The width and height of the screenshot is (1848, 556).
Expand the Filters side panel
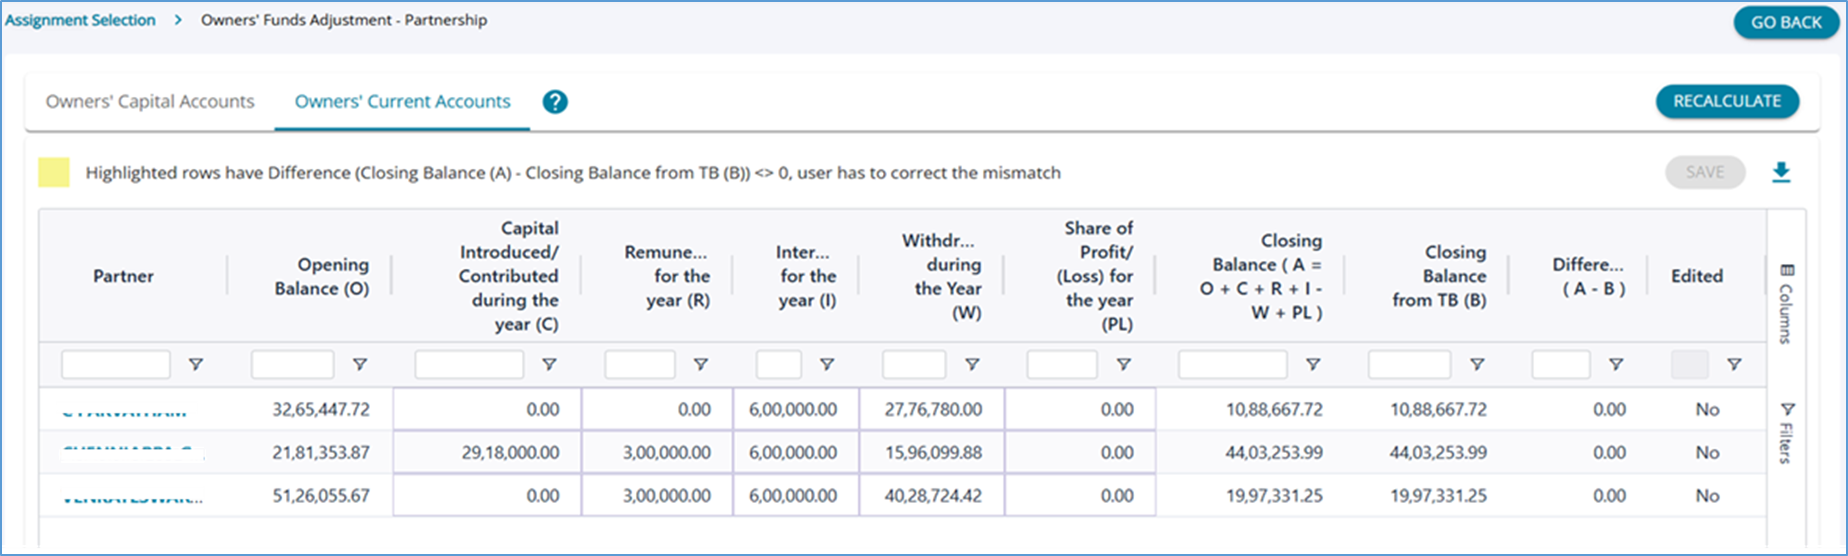point(1787,433)
